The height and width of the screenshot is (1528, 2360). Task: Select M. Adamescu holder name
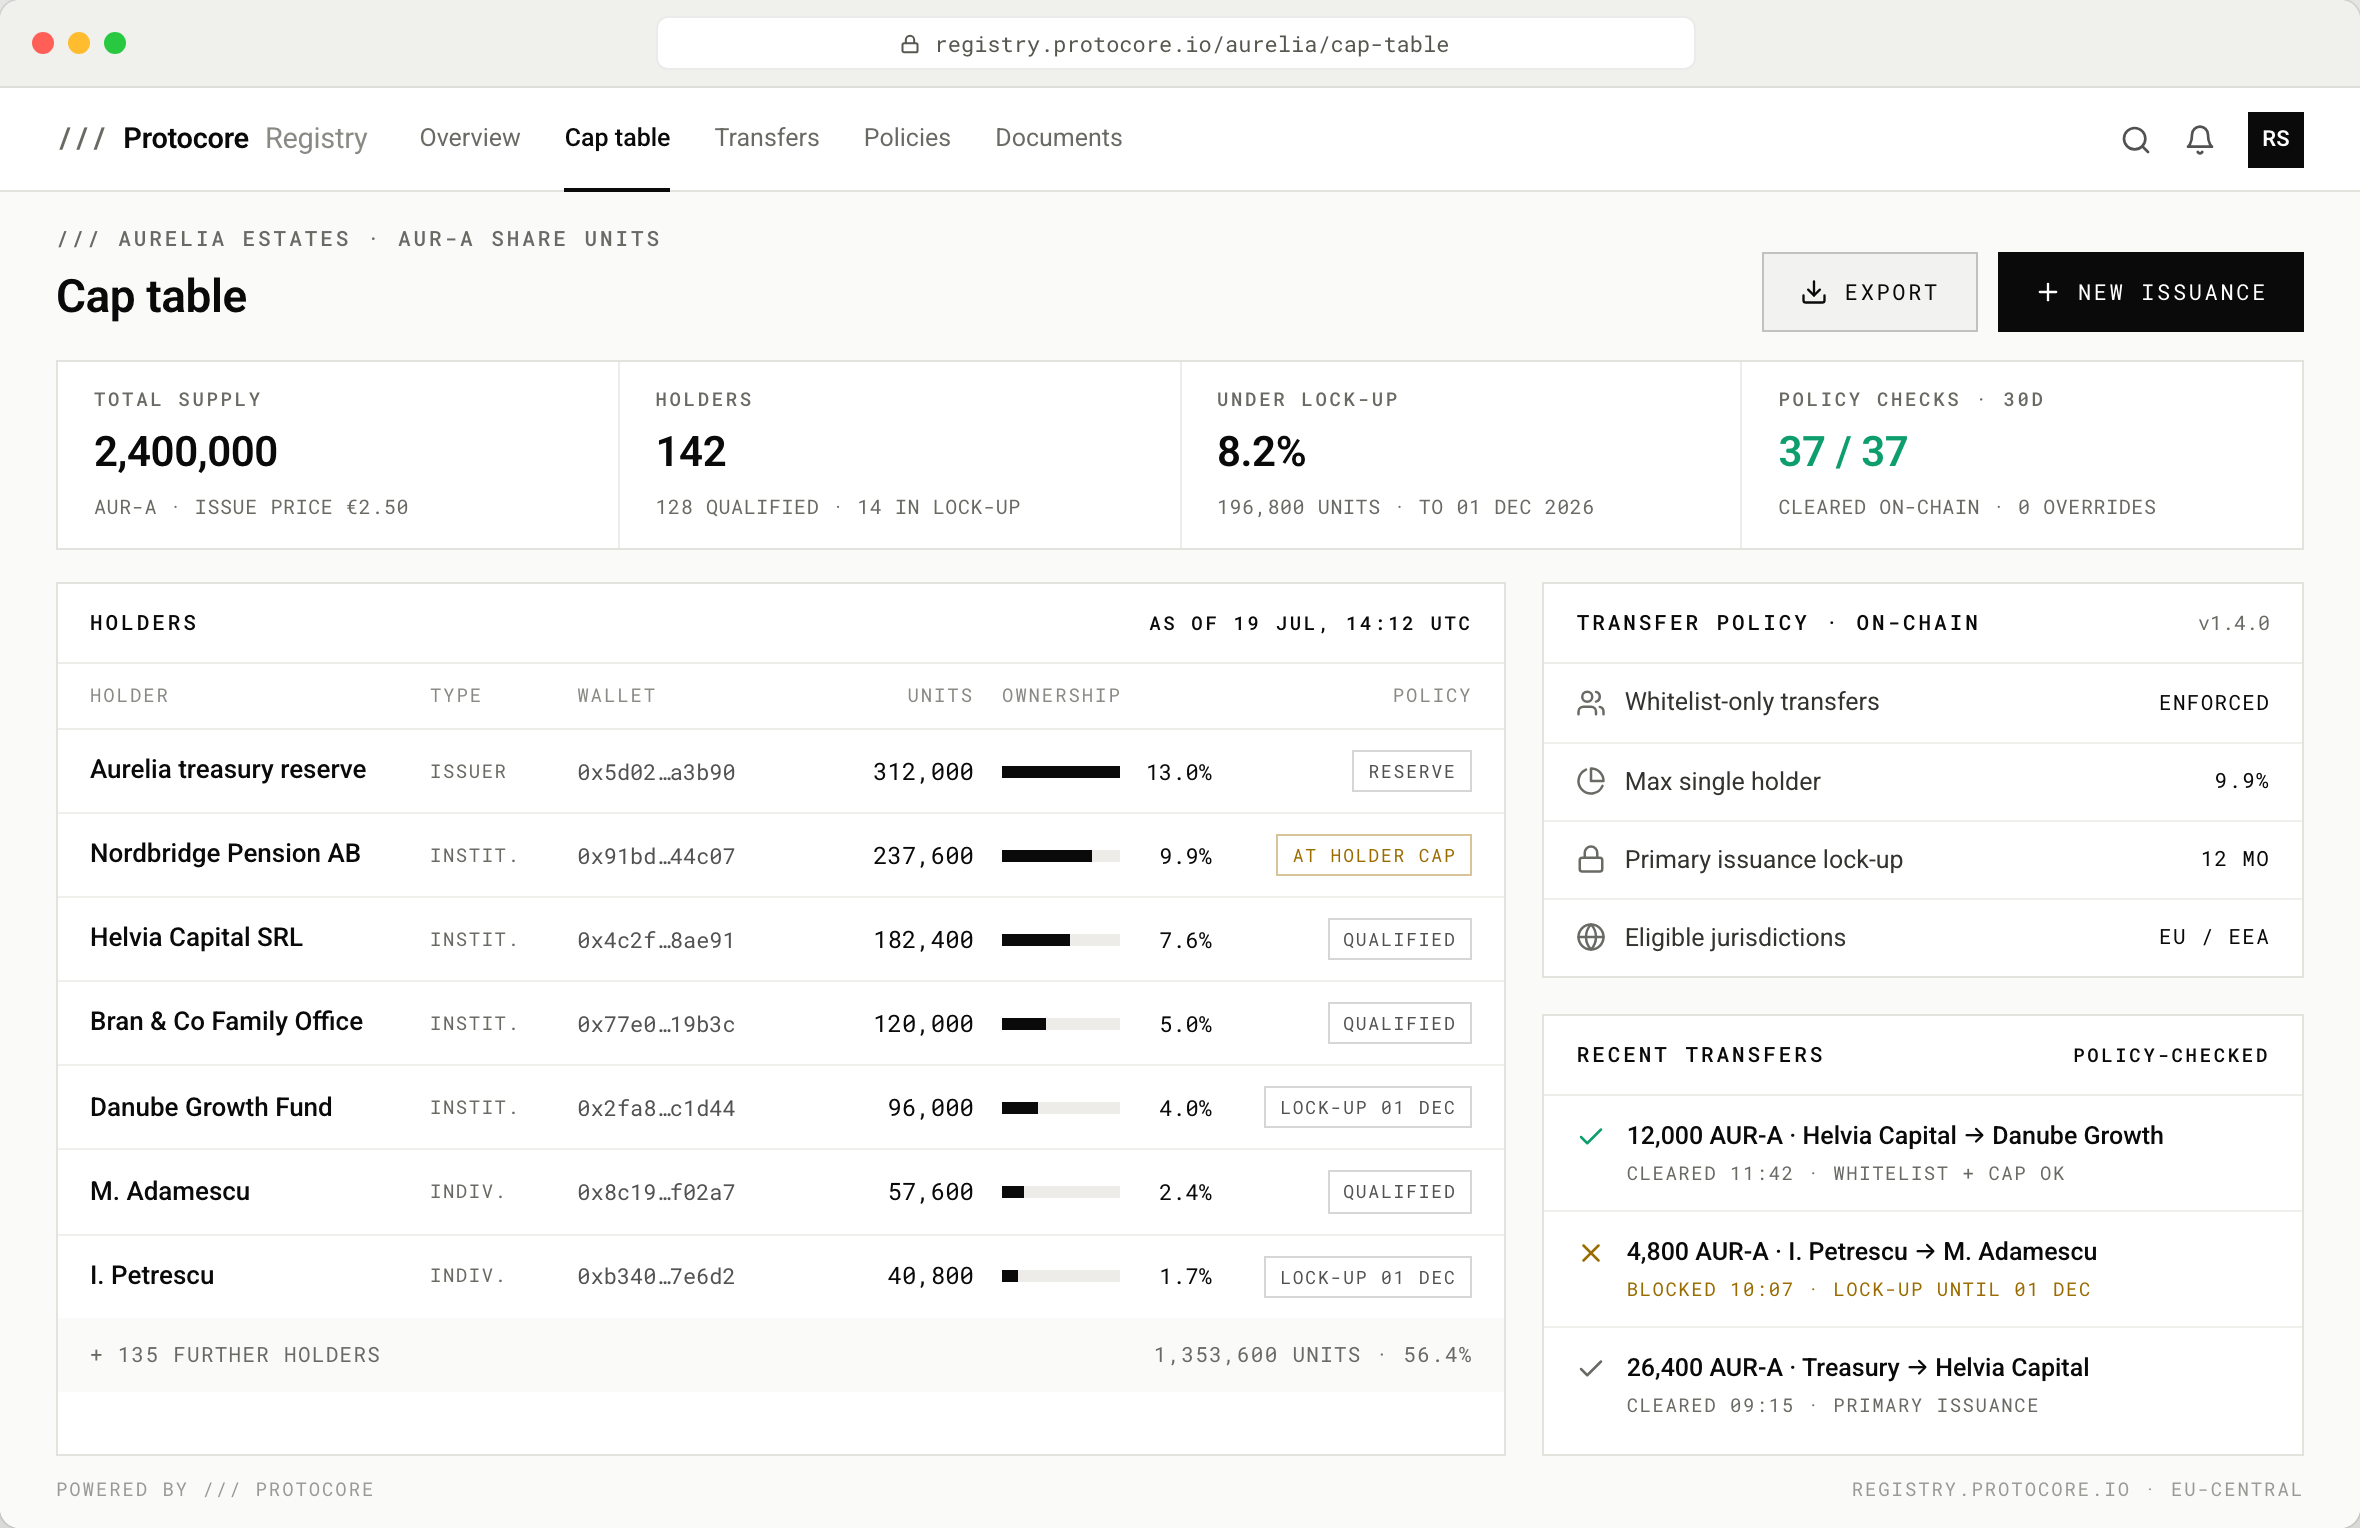tap(170, 1191)
